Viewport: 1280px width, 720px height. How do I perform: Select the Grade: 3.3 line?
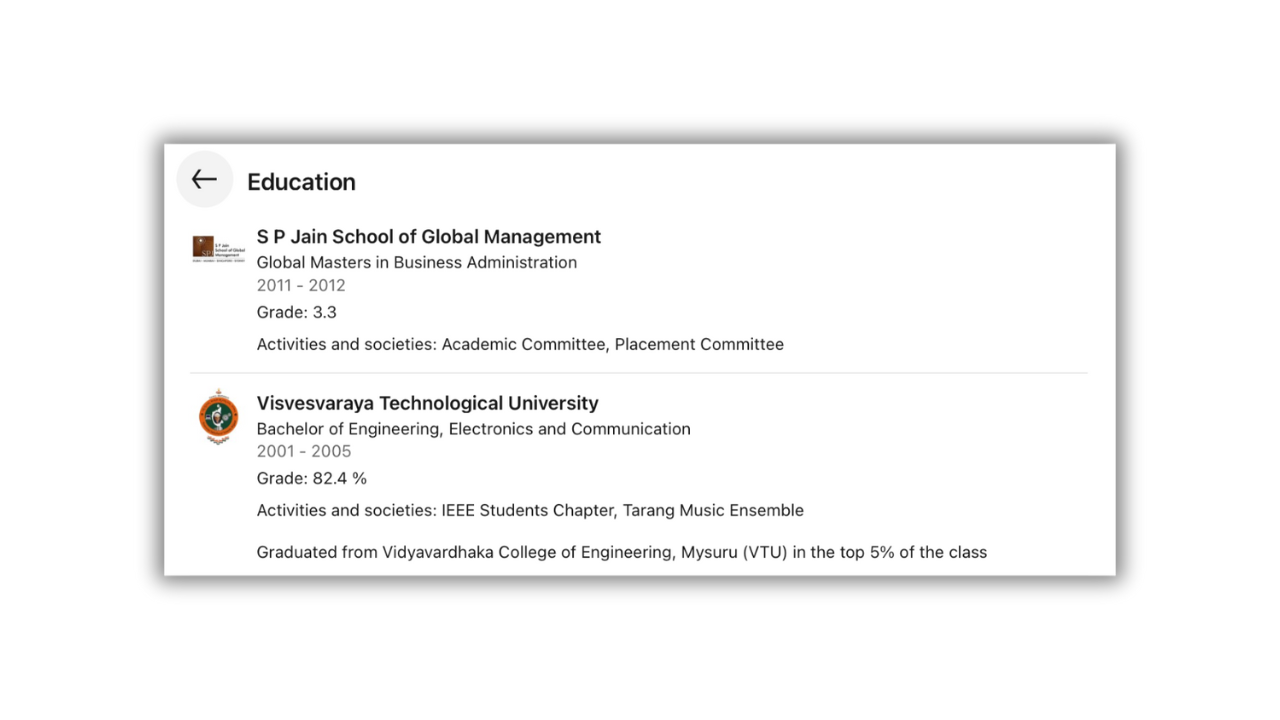click(296, 312)
